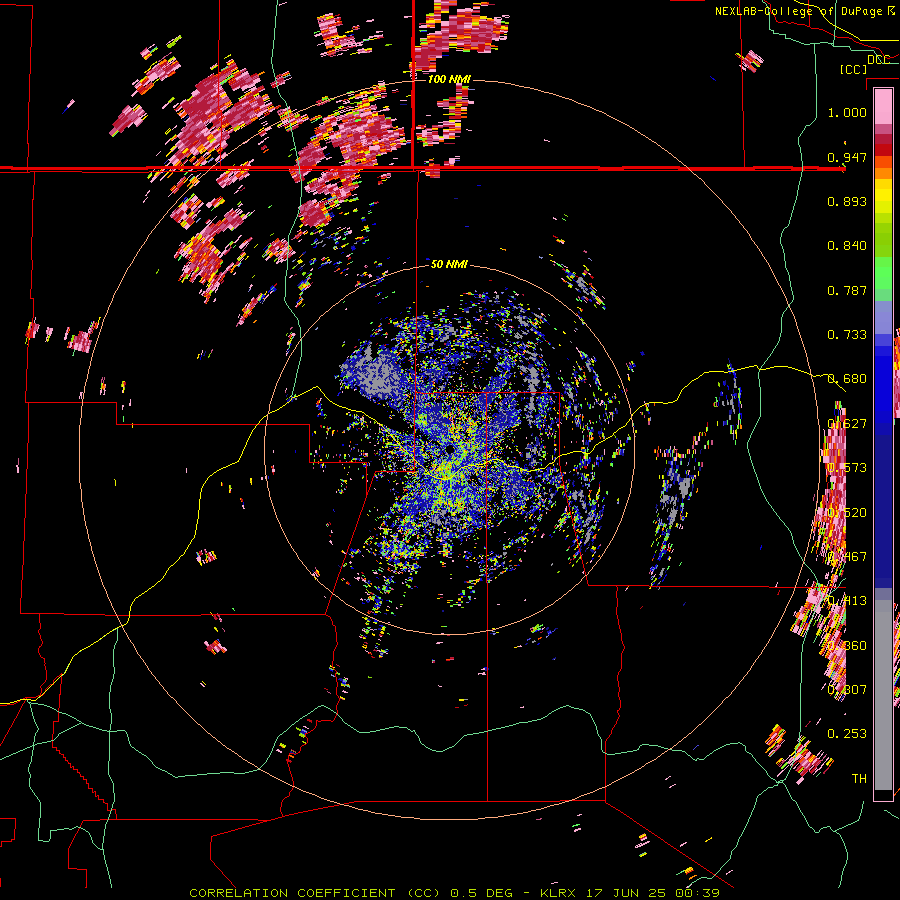Click the 0.253 scale label

847,734
